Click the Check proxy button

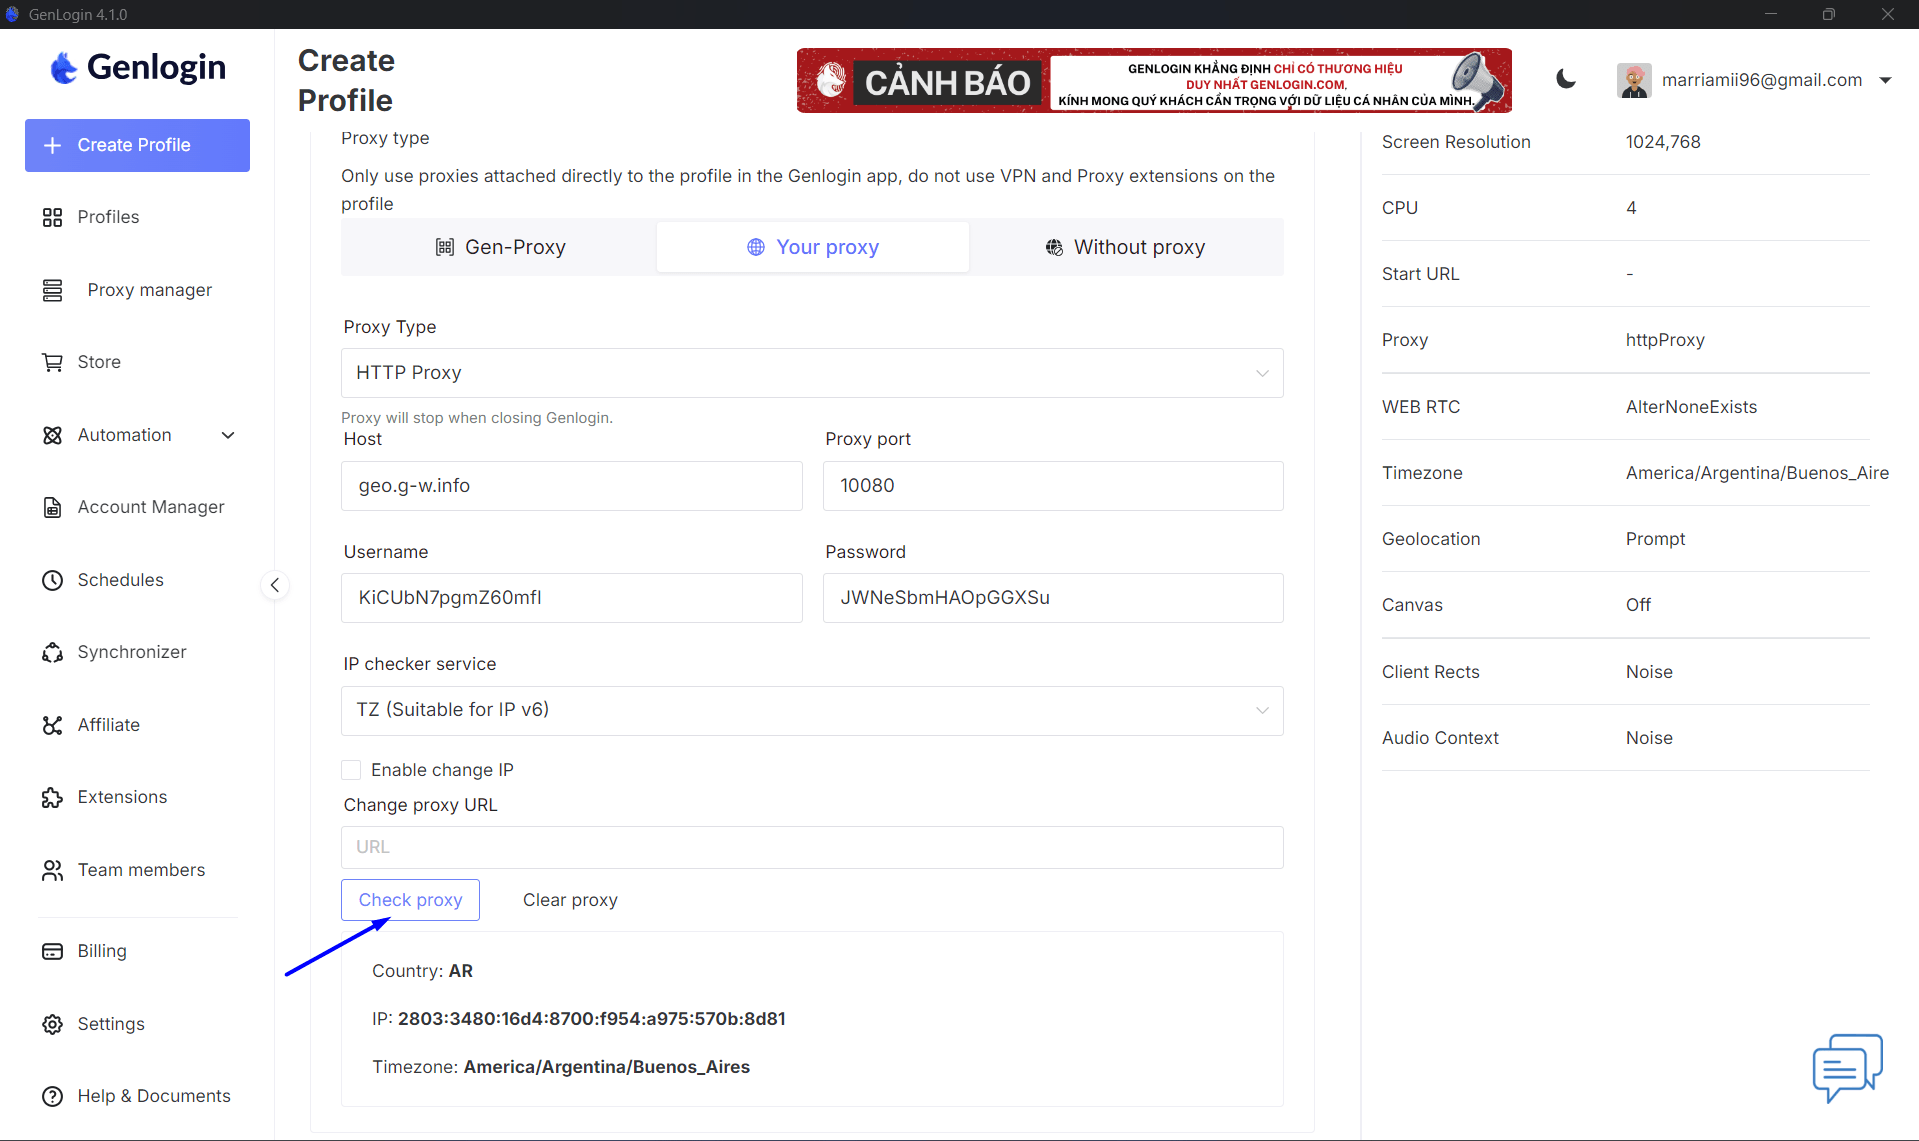coord(410,900)
